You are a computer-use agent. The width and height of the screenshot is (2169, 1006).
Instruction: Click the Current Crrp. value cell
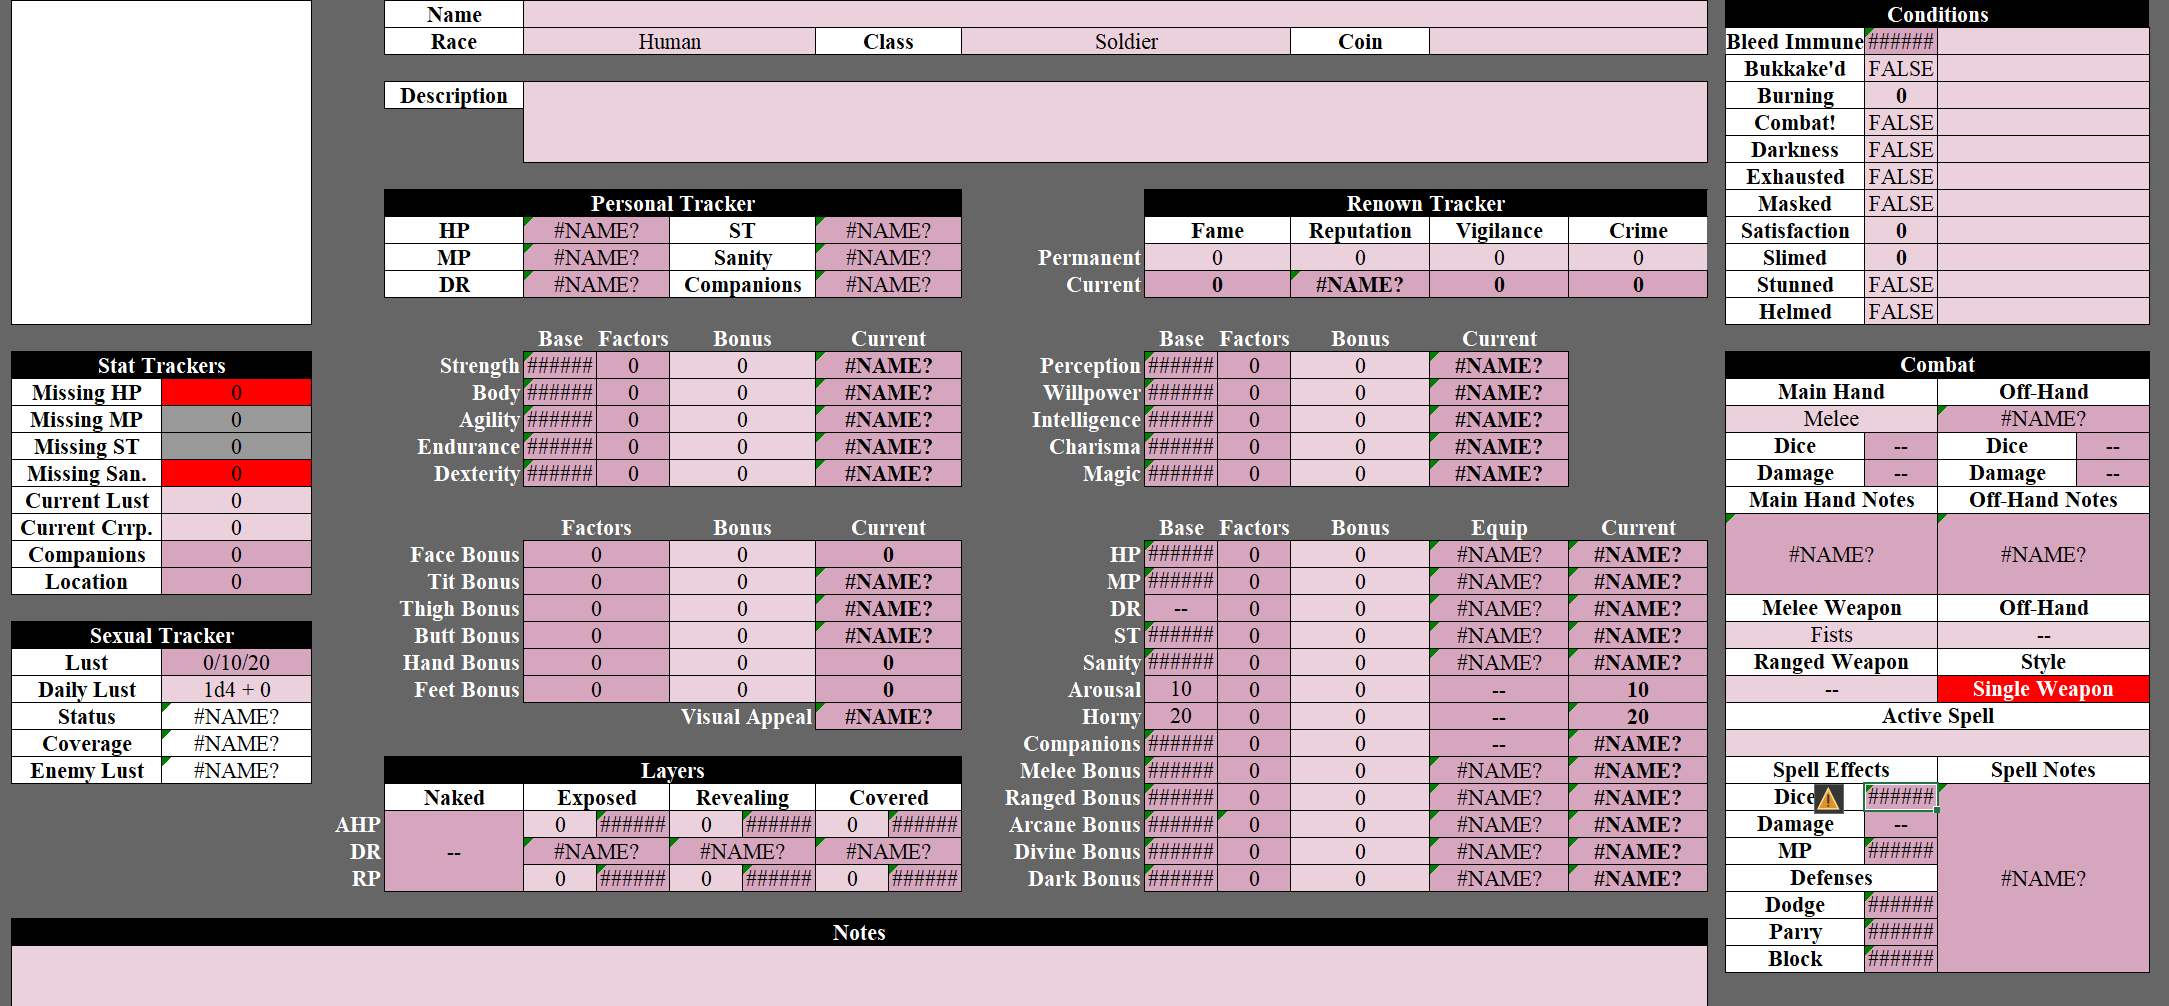(x=236, y=527)
